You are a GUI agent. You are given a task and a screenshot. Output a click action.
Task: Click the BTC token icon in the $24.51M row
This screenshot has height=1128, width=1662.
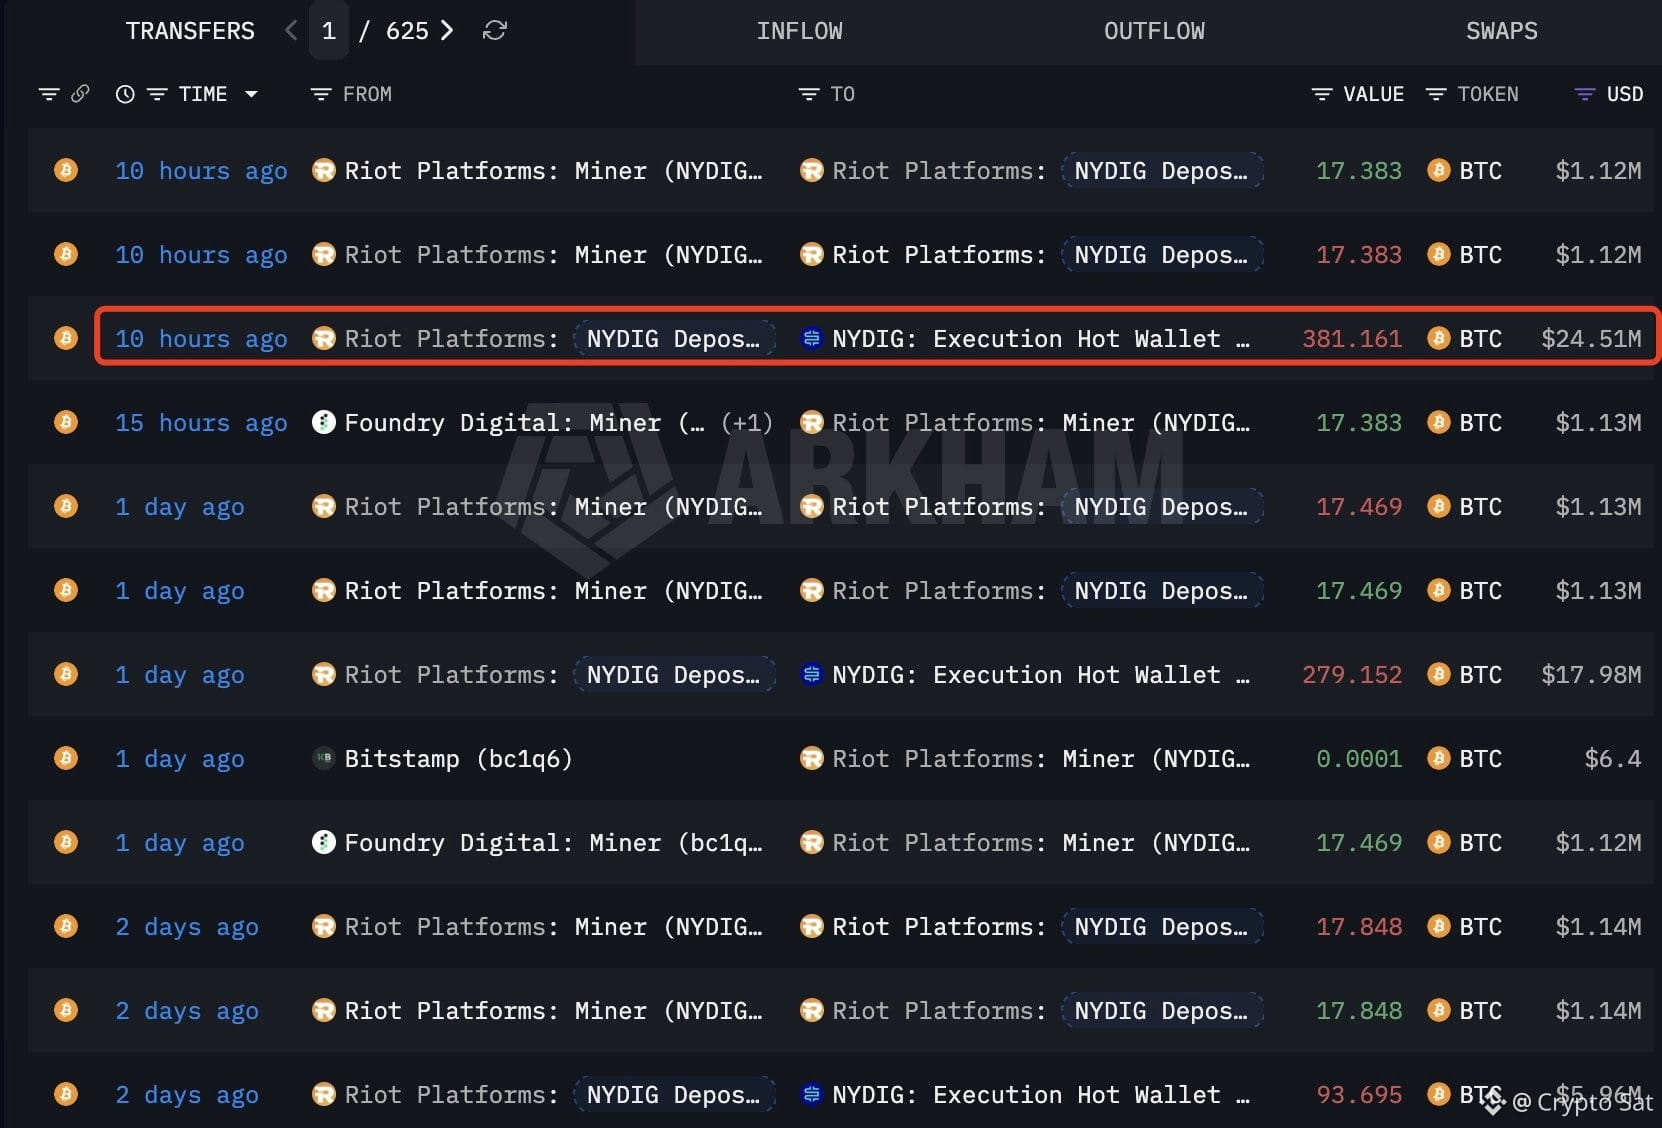[x=1439, y=338]
